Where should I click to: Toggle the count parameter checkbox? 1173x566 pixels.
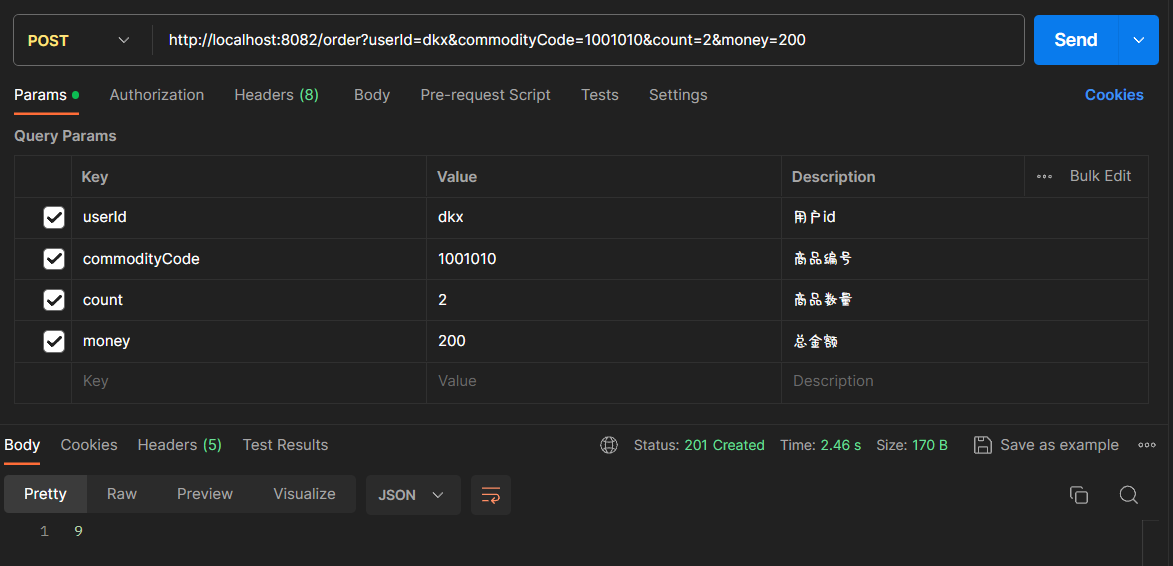point(54,300)
